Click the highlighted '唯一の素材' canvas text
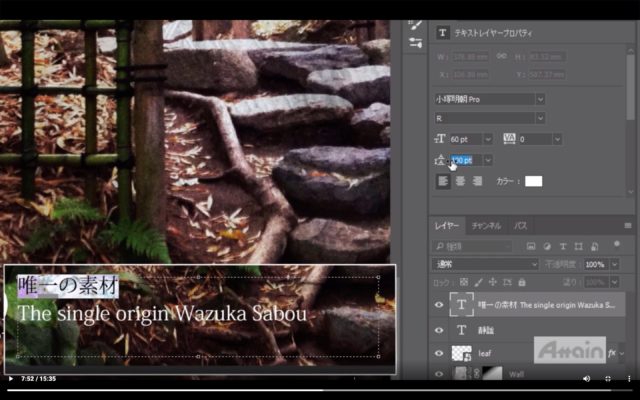This screenshot has width=640, height=400. tap(68, 286)
